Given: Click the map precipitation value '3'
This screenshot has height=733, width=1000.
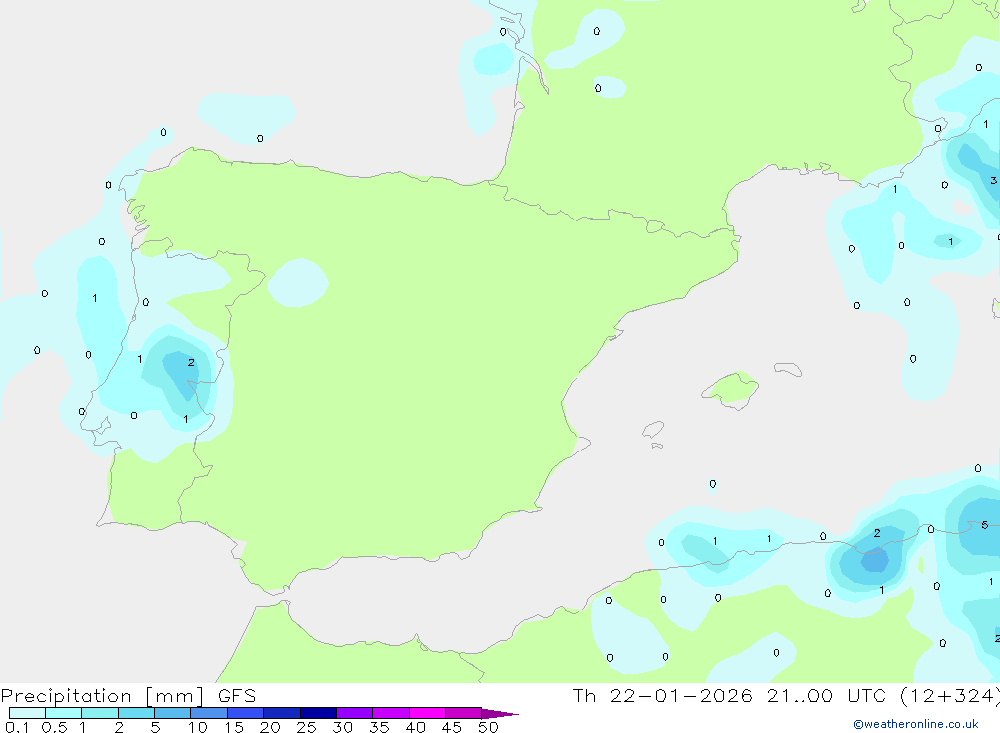Looking at the screenshot, I should pos(993,181).
